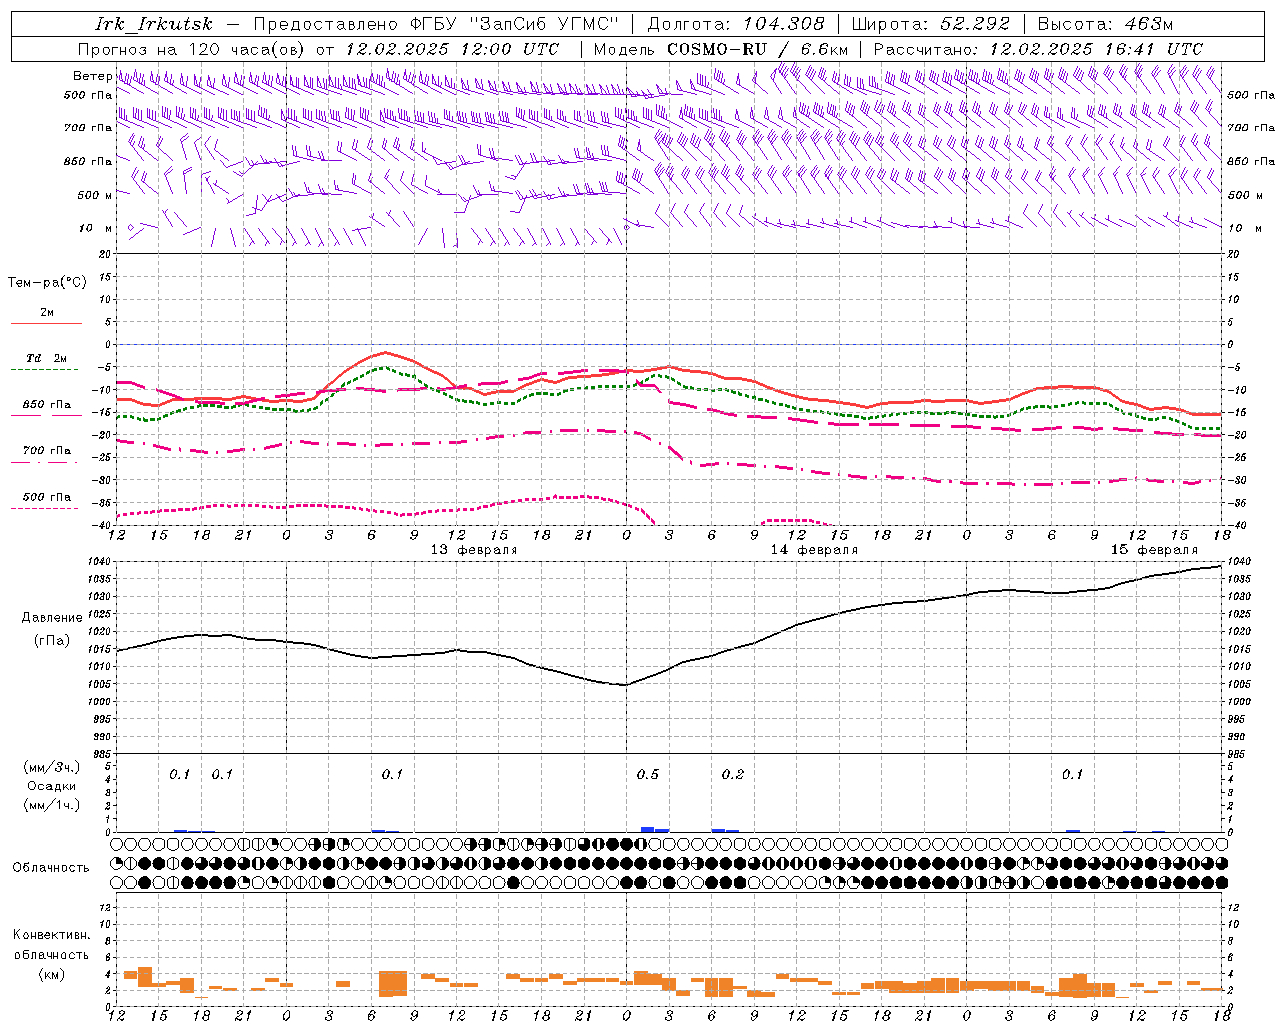Click the (км) unit under convective cloudiness
1280x1024 pixels.
pyautogui.click(x=51, y=975)
